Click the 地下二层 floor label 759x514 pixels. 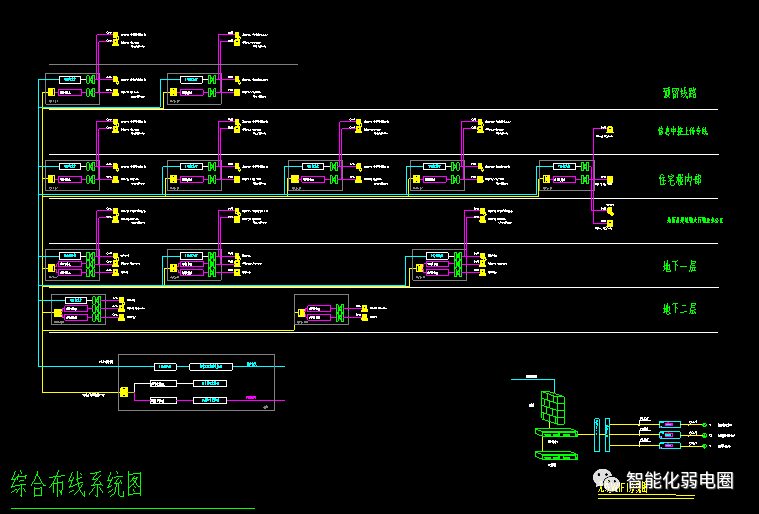point(680,308)
